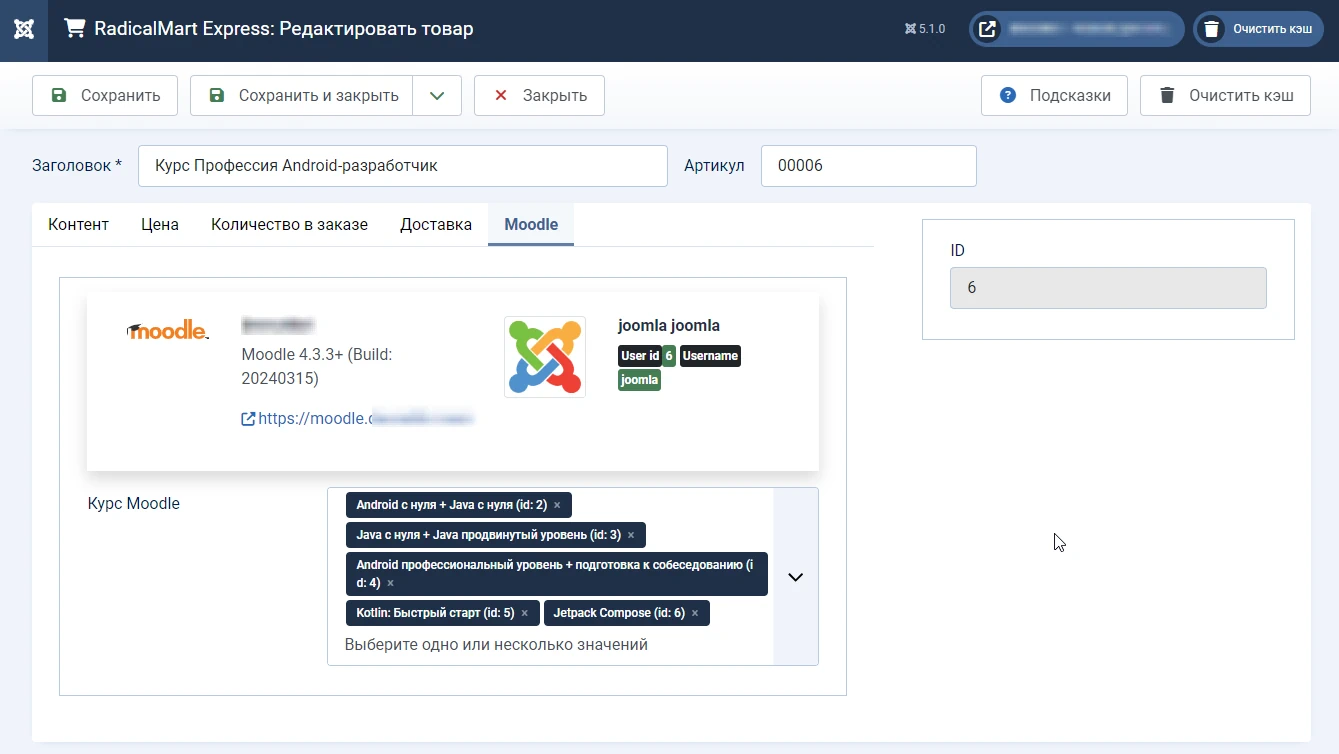Remove 'Kotlin: Быстрый старт' course tag
The height and width of the screenshot is (754, 1339).
pos(524,613)
